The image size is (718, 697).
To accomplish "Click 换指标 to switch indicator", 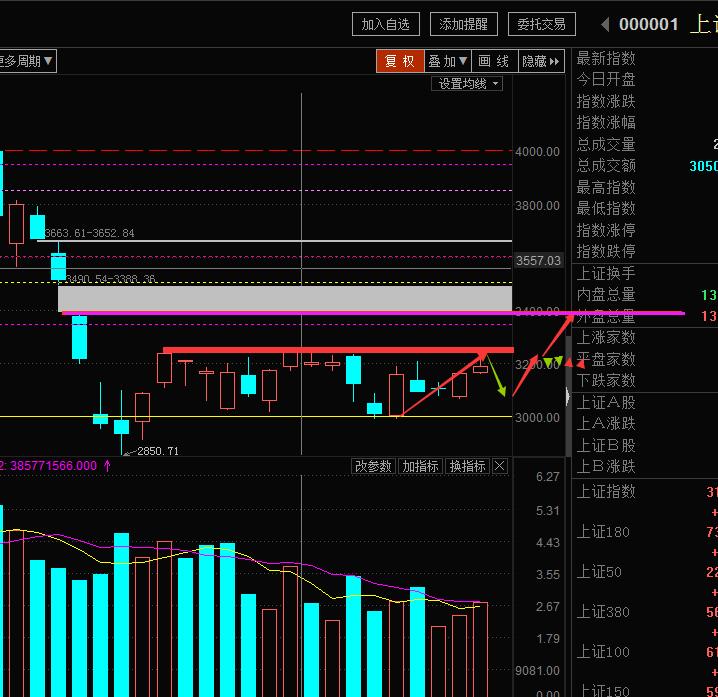I will coord(466,466).
